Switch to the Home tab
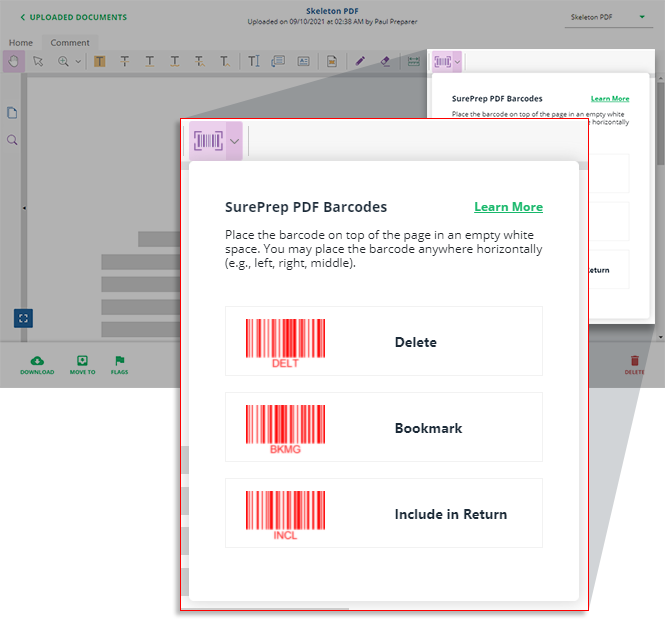 [x=21, y=43]
